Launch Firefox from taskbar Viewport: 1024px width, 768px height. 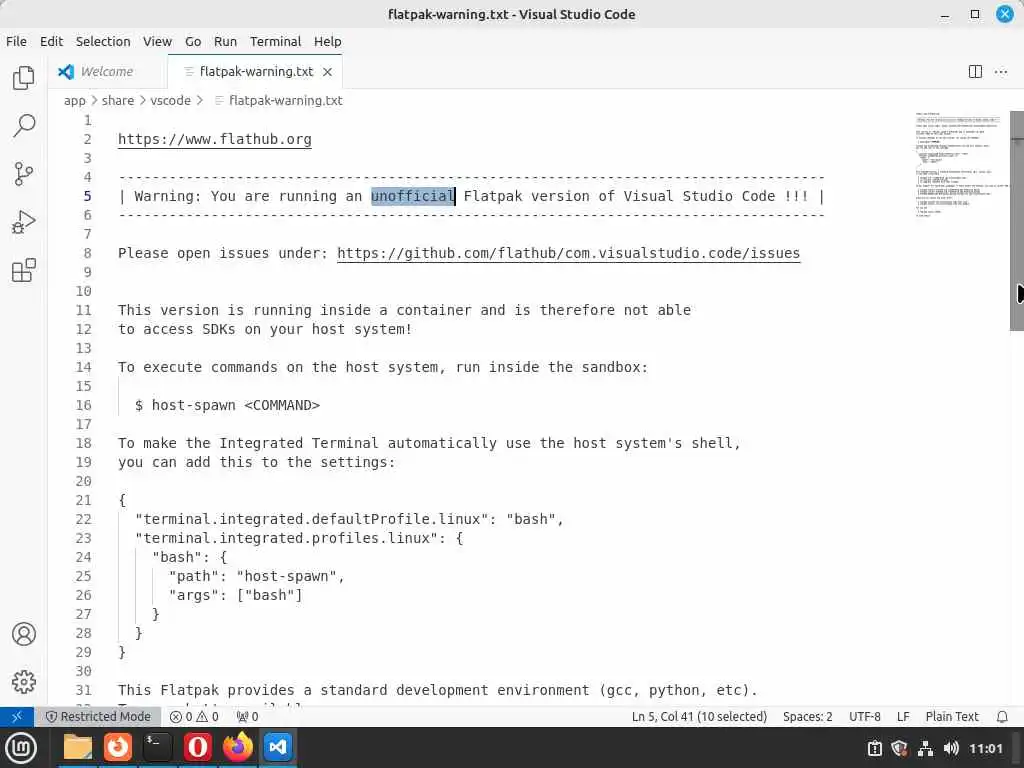point(238,747)
